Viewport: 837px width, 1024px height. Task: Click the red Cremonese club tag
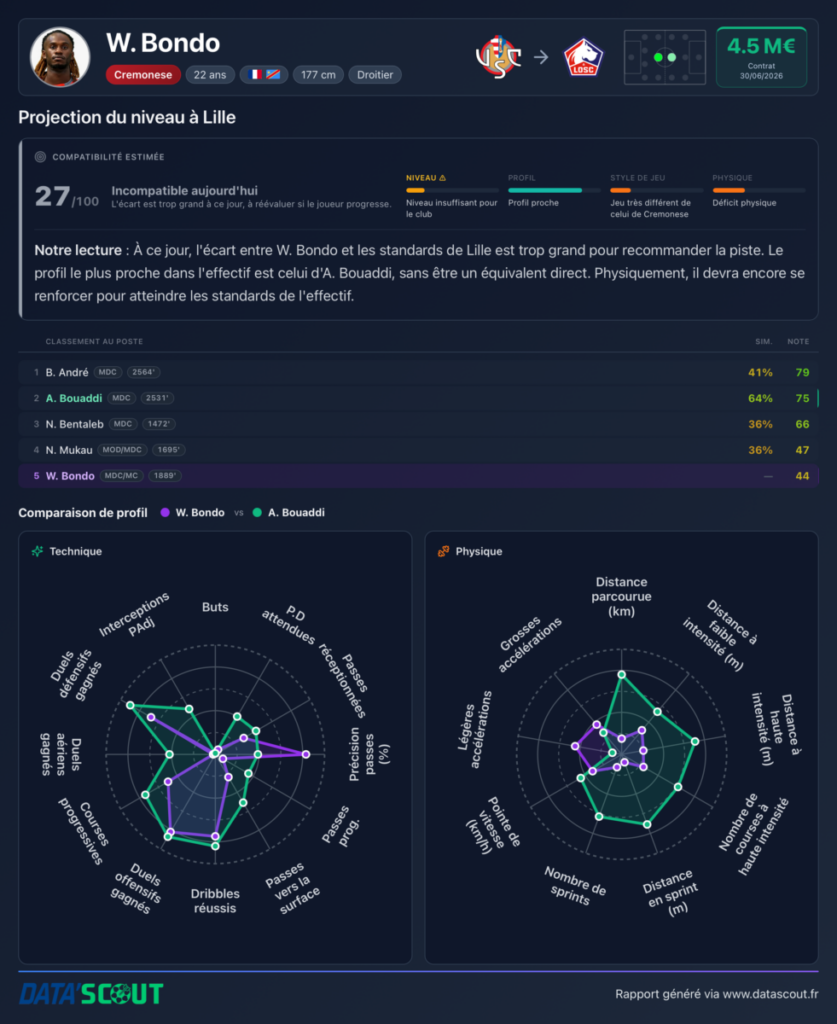[x=143, y=74]
